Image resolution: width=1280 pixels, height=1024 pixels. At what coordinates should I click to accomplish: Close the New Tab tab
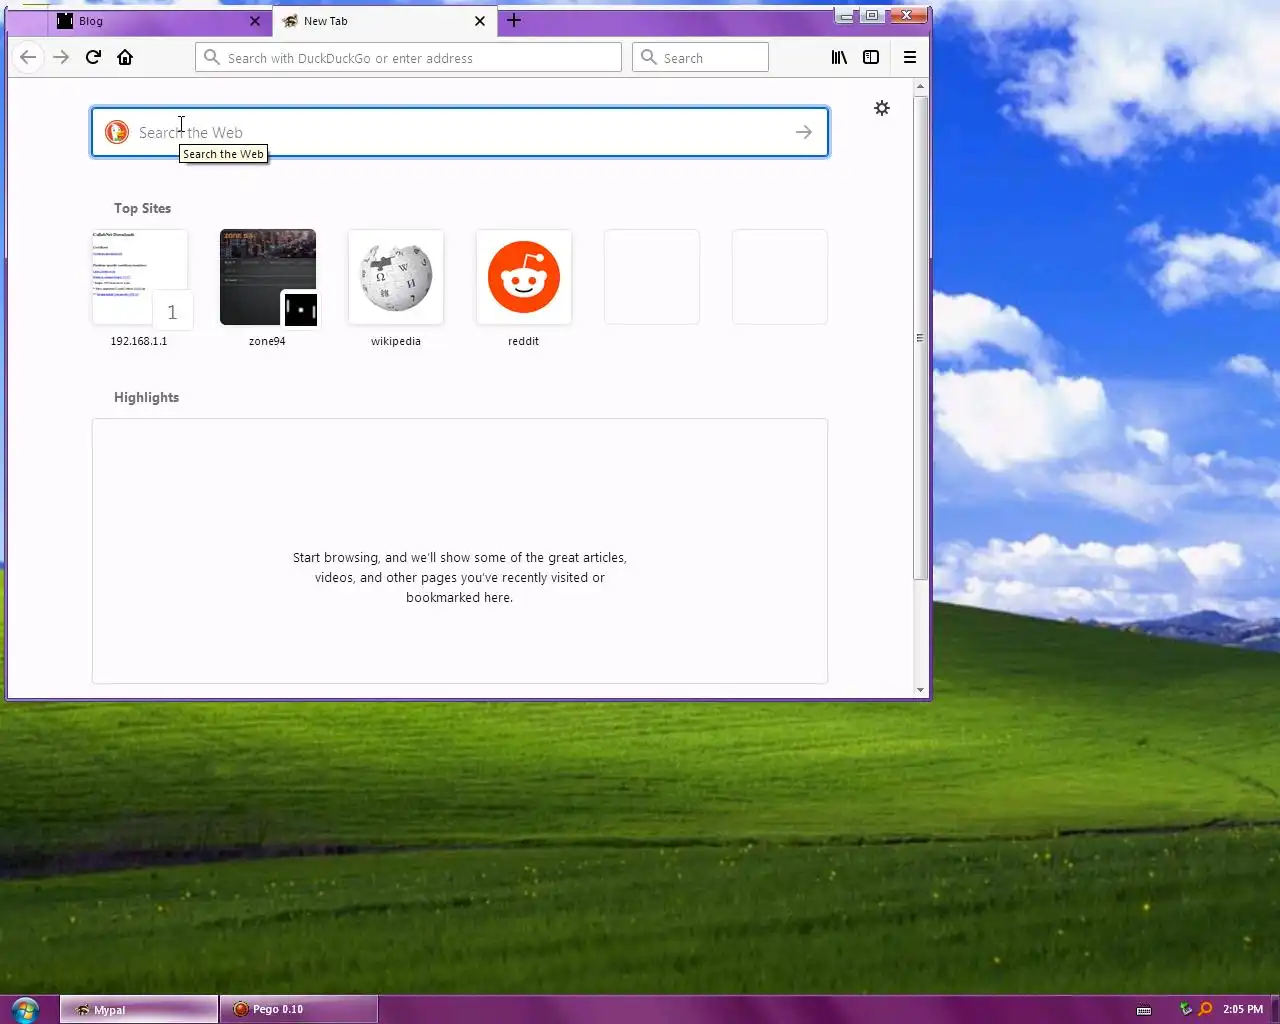480,21
